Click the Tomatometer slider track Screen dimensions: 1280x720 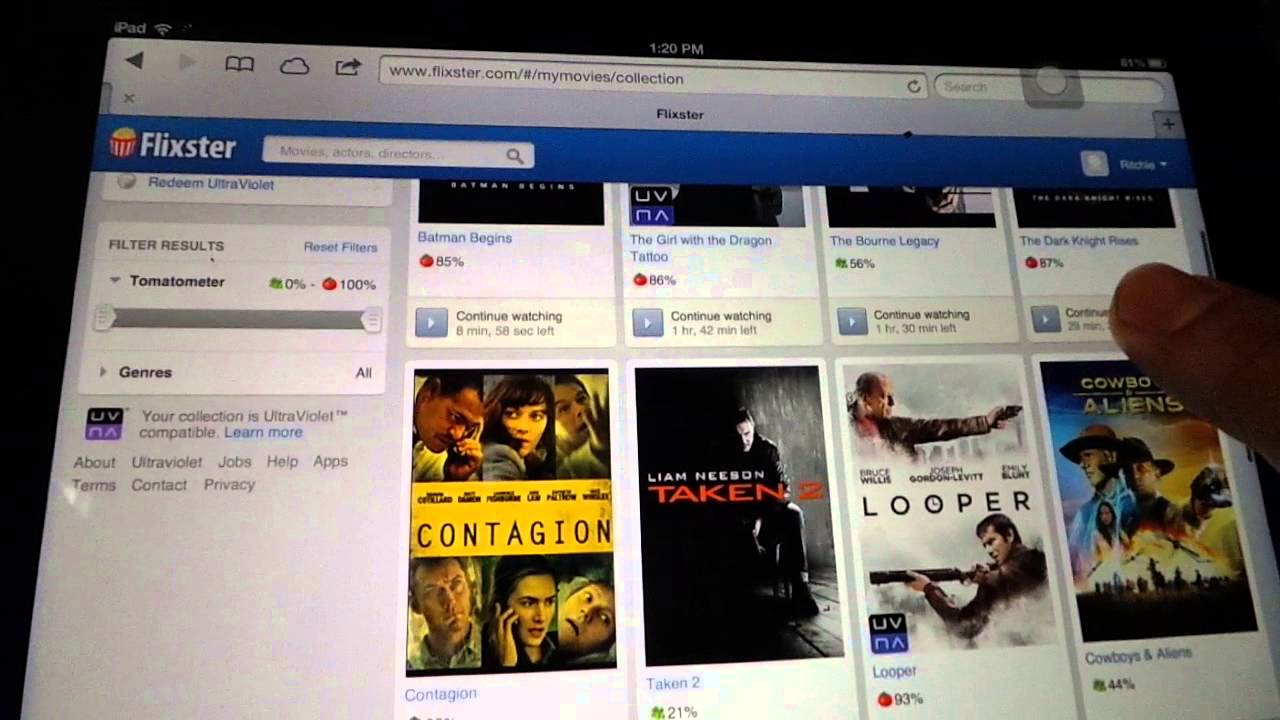coord(238,319)
